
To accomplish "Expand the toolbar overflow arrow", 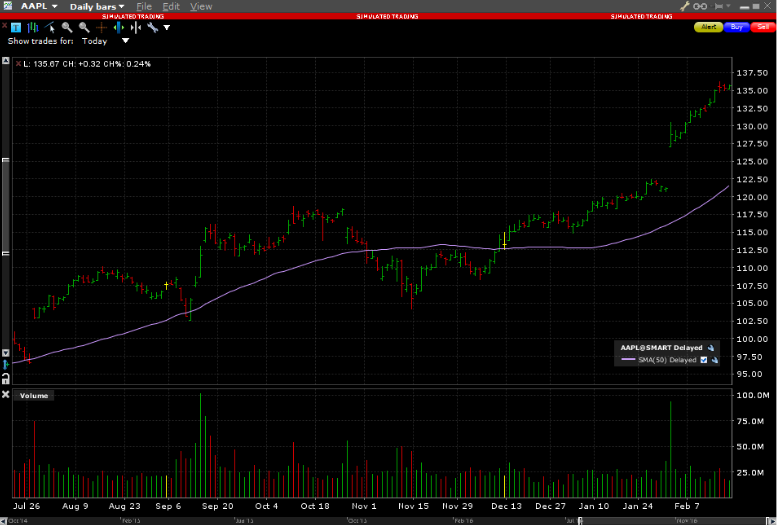I will 167,28.
